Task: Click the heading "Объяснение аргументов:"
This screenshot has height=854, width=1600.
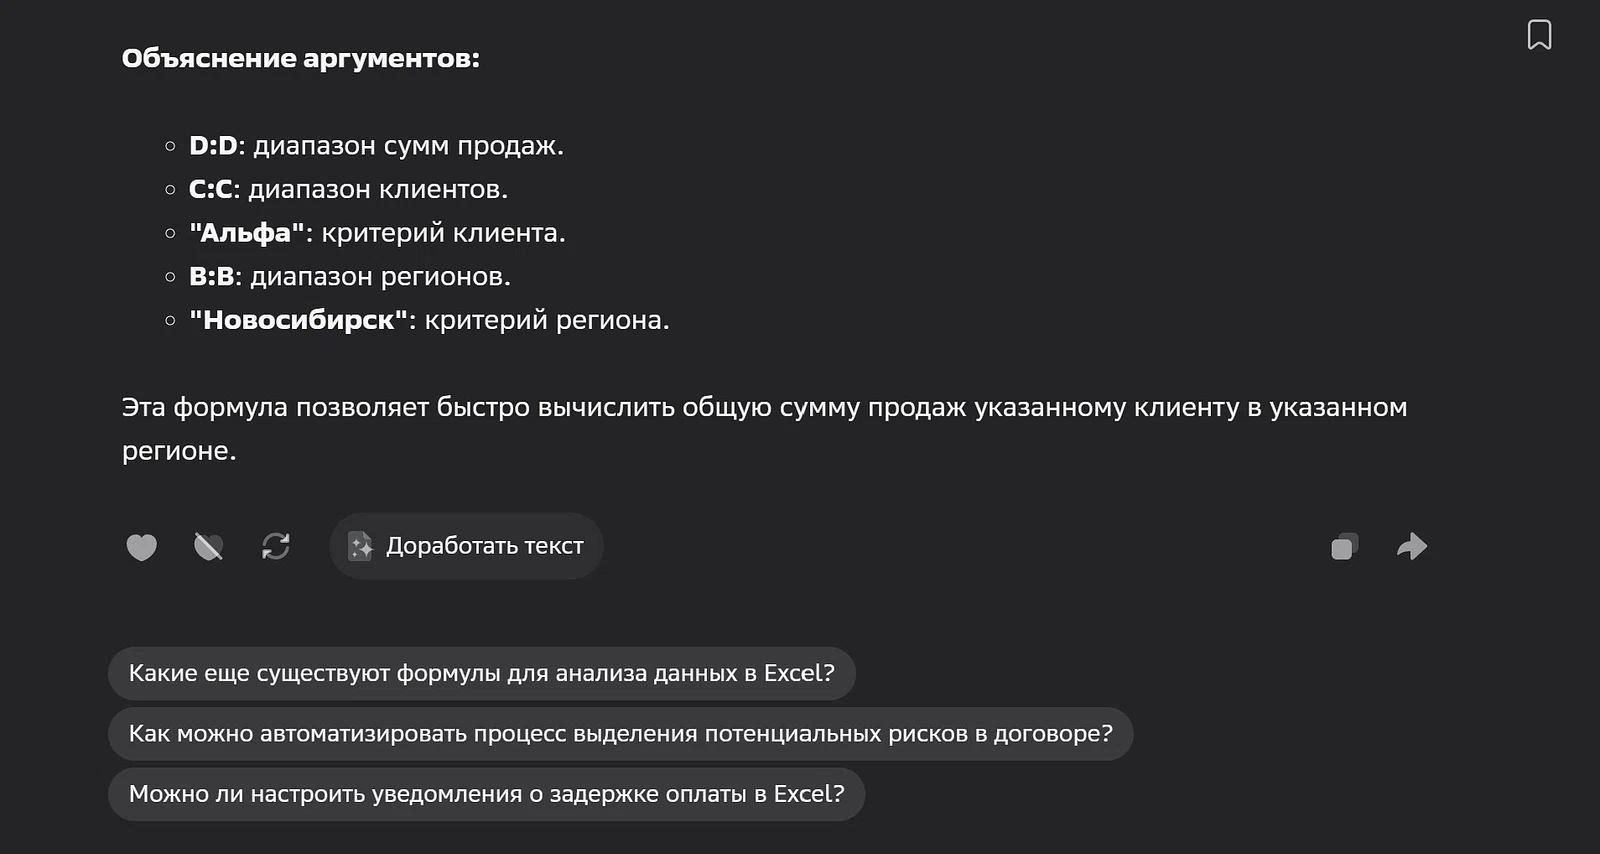Action: (300, 58)
